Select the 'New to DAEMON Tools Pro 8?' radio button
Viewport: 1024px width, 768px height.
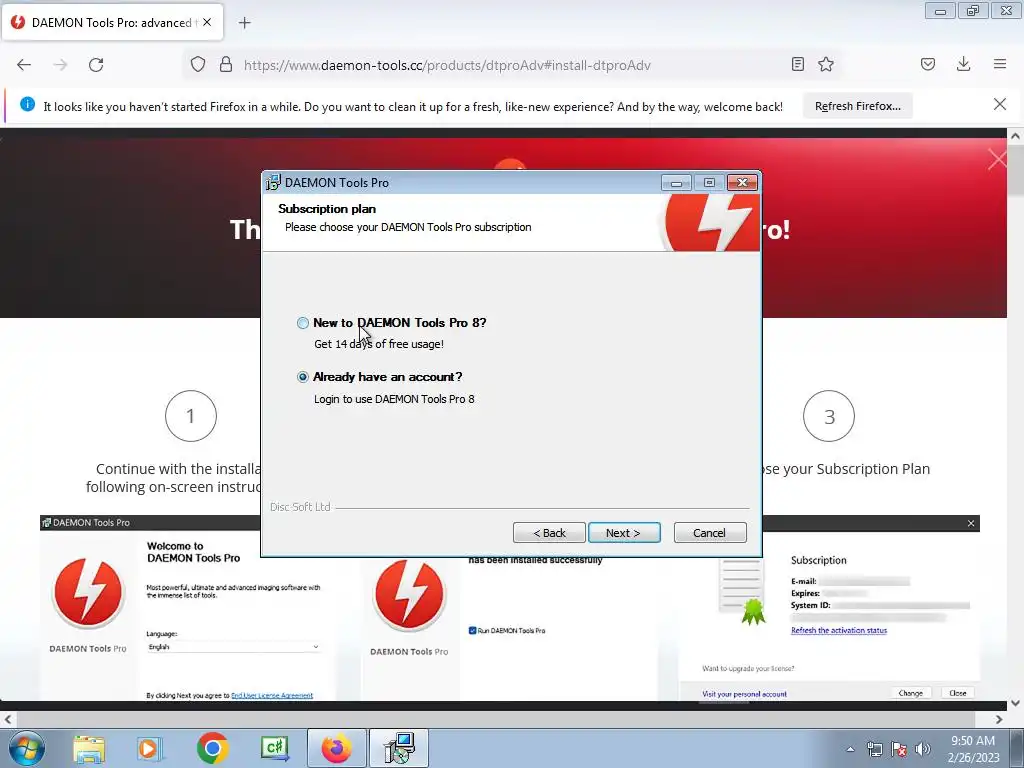click(x=302, y=323)
